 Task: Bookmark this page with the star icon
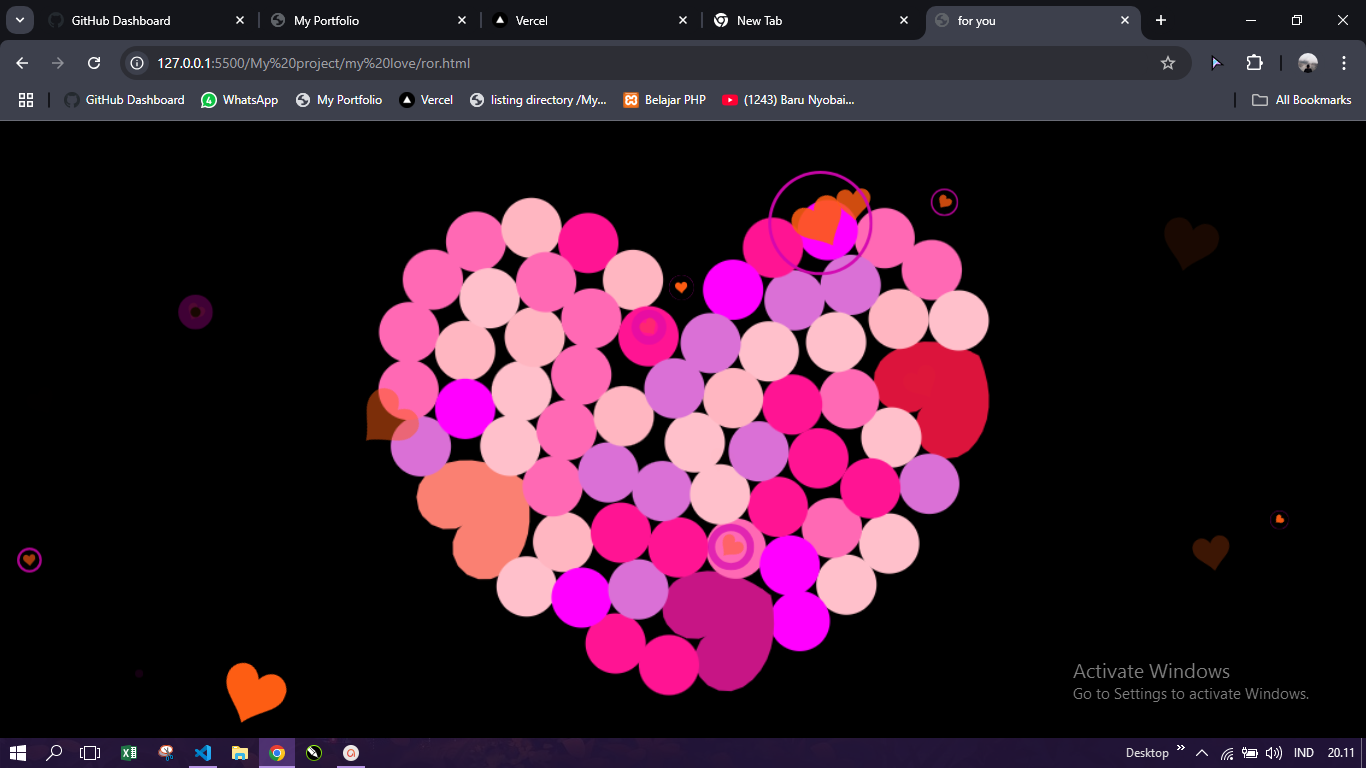coord(1167,63)
